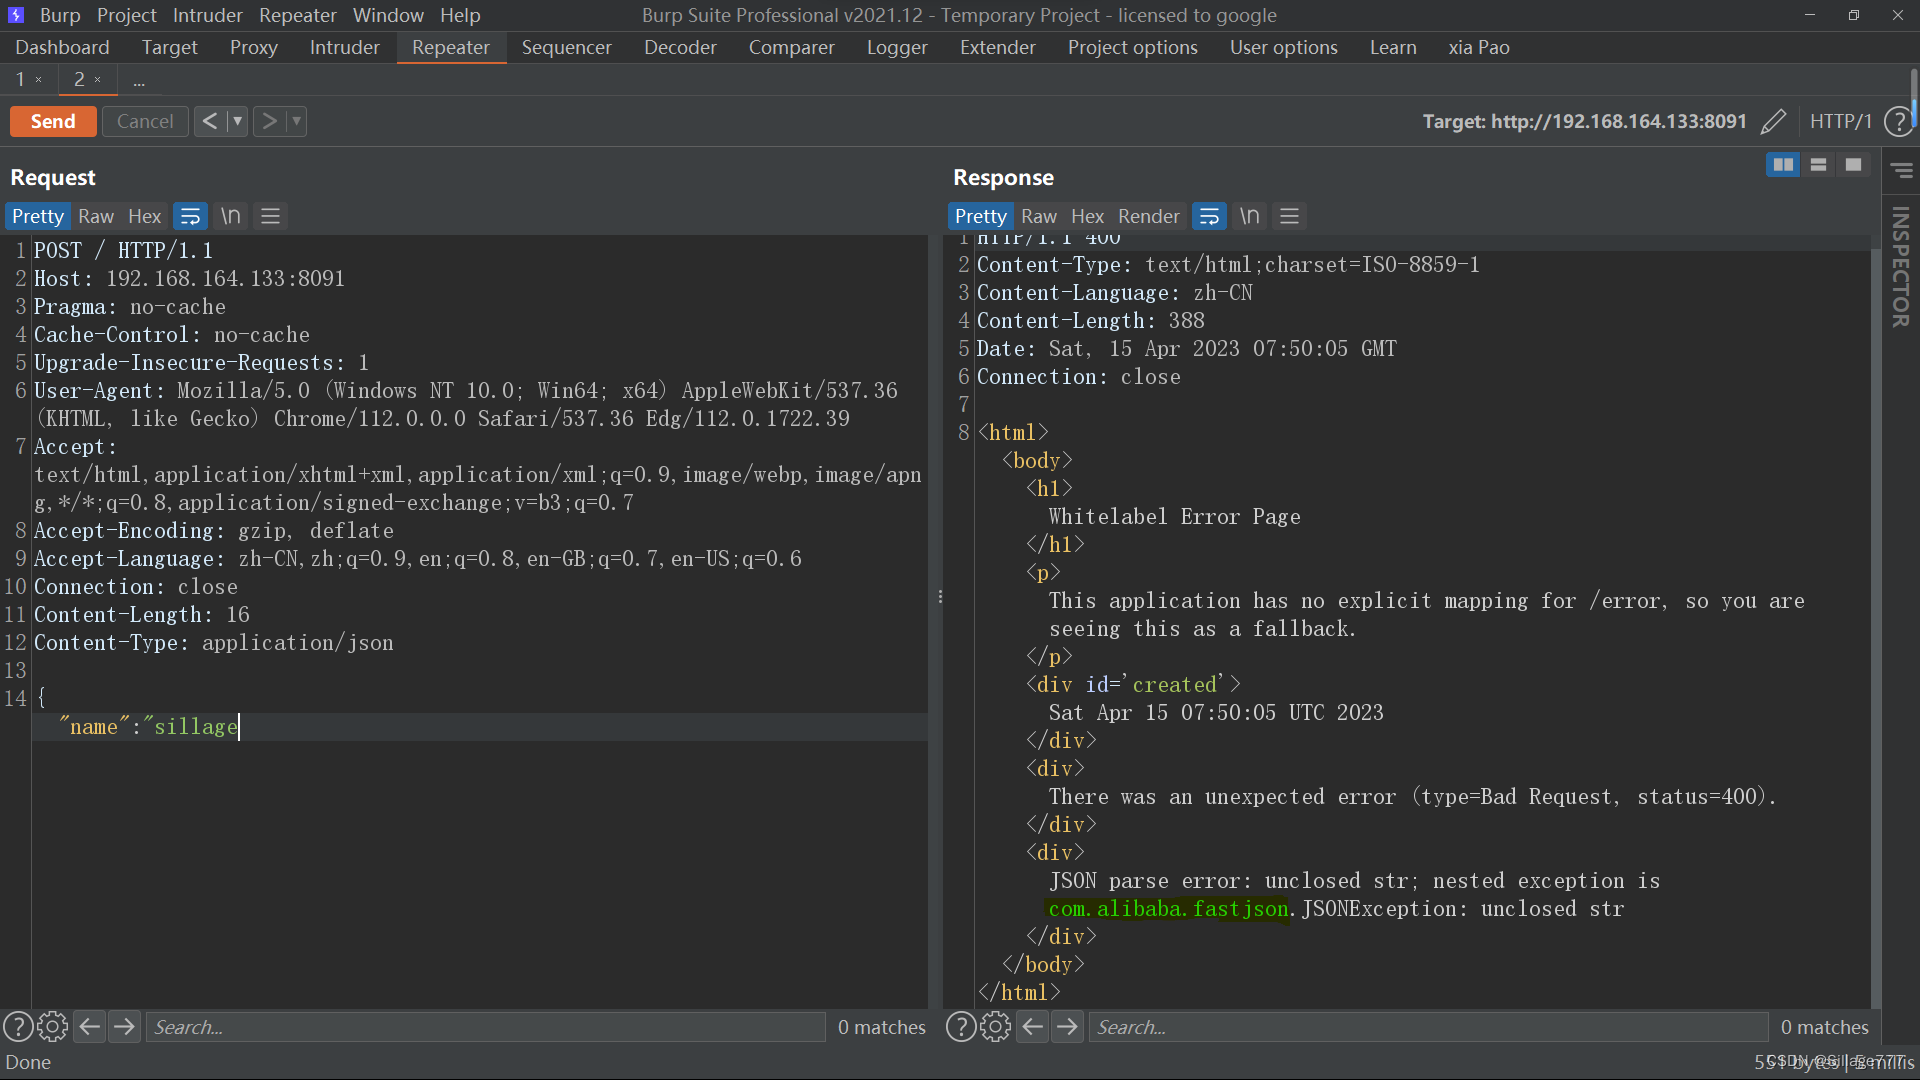
Task: Open response search settings gear icon
Action: tap(995, 1027)
